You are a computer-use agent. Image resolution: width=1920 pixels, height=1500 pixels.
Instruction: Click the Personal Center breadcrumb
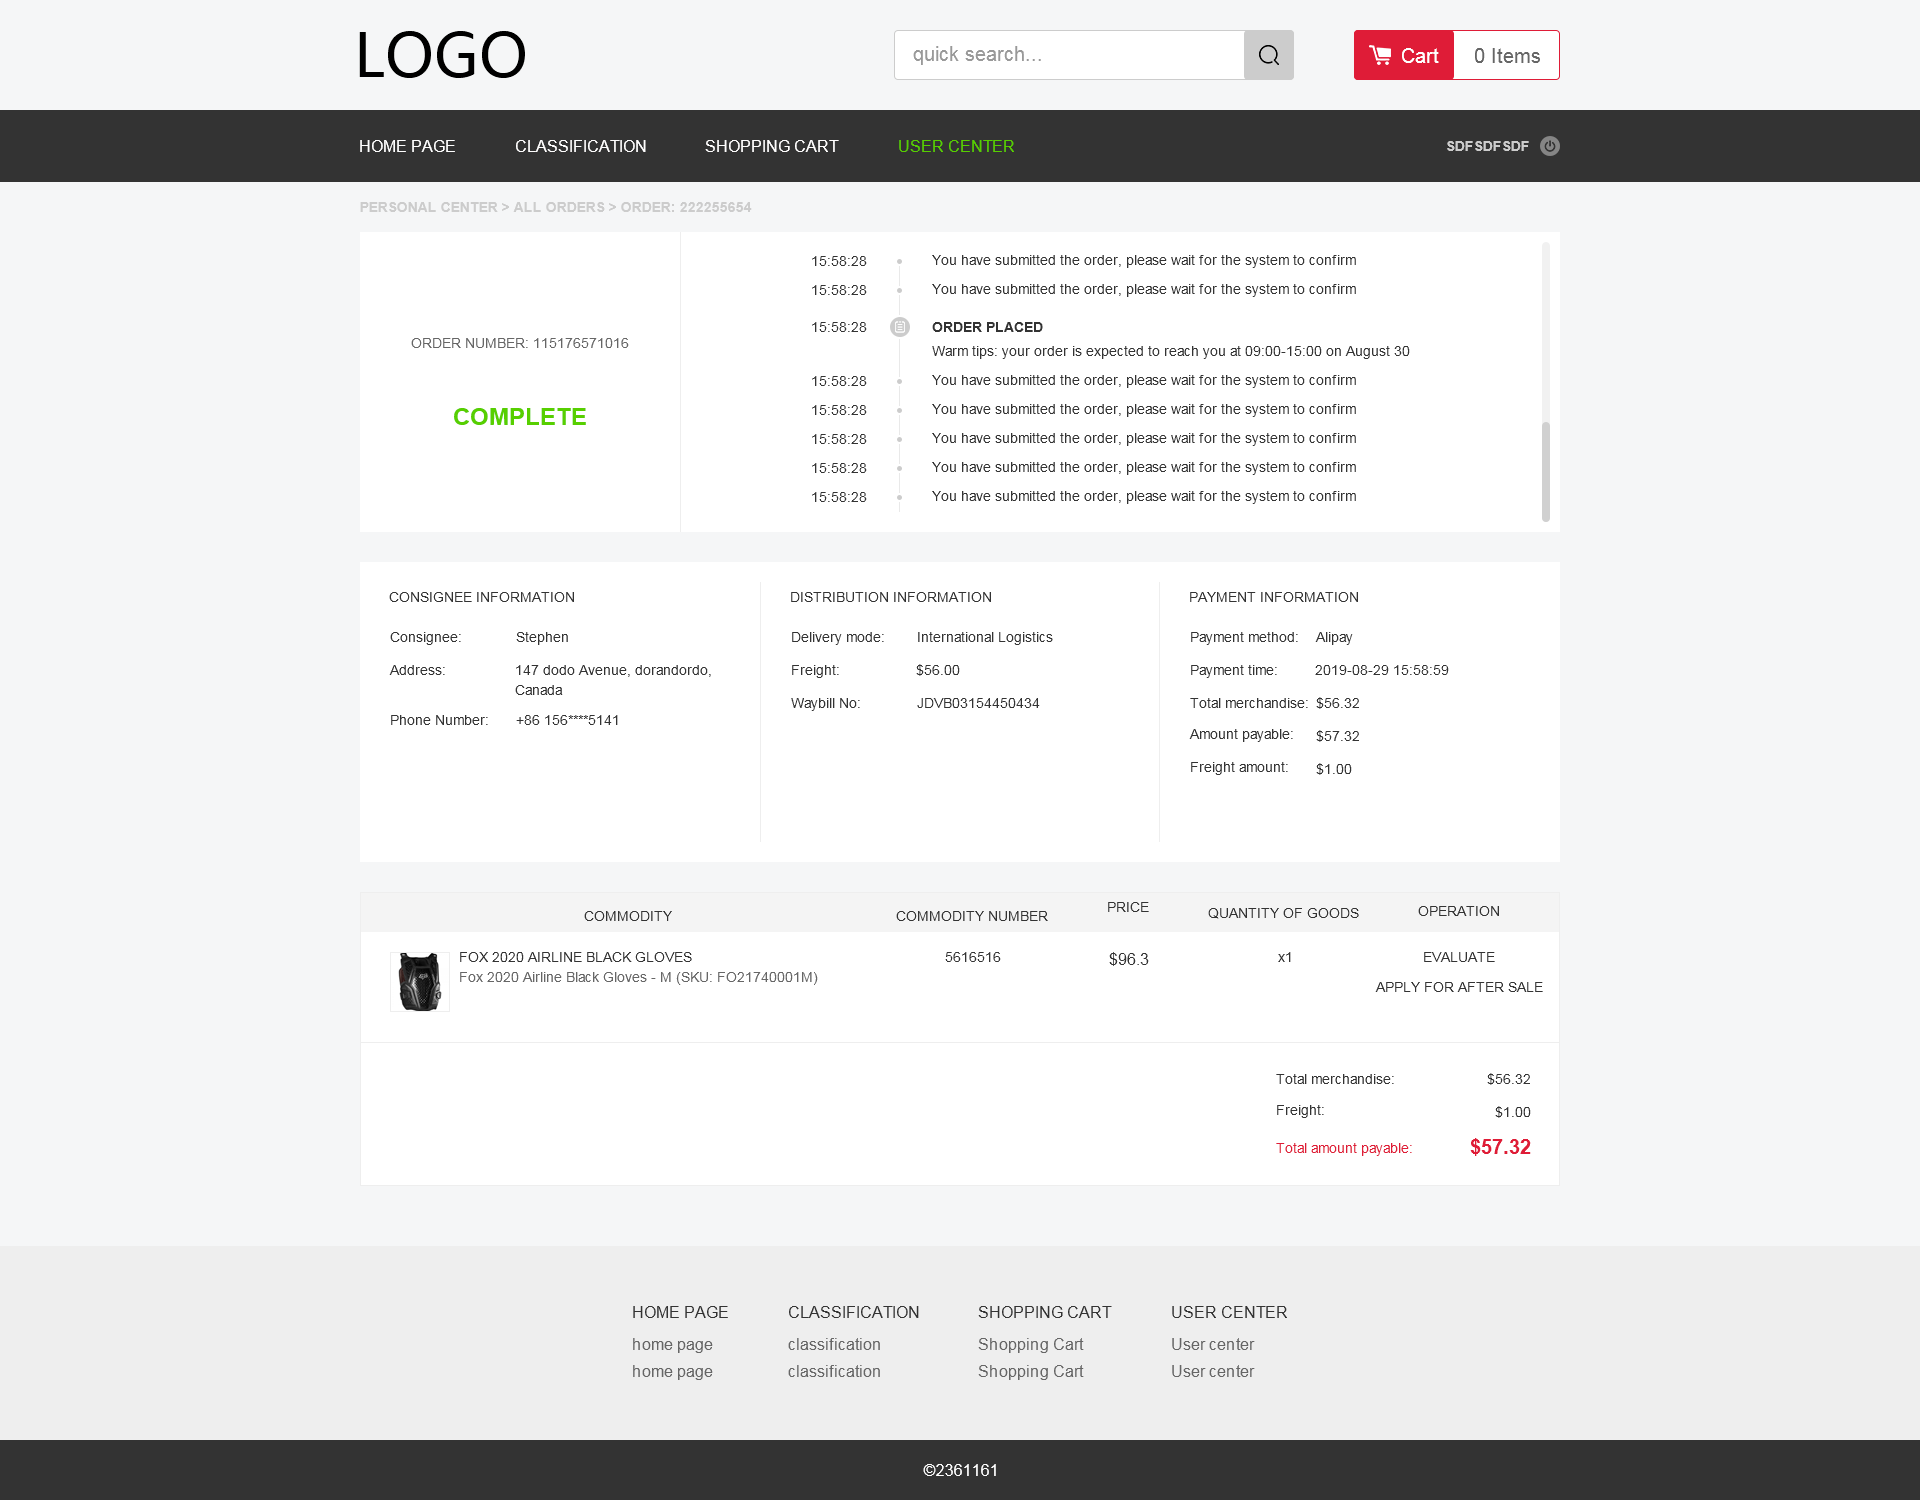[x=428, y=207]
